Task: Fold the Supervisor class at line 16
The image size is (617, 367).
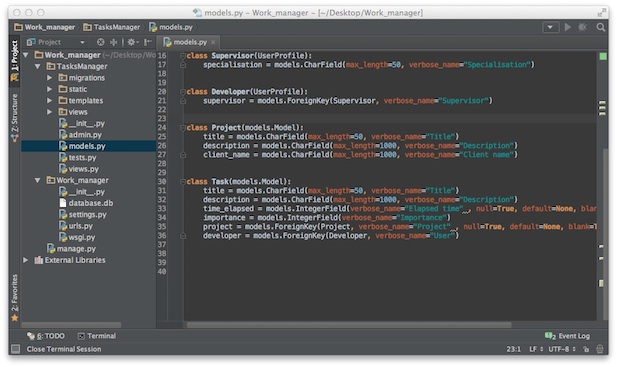Action: [183, 56]
